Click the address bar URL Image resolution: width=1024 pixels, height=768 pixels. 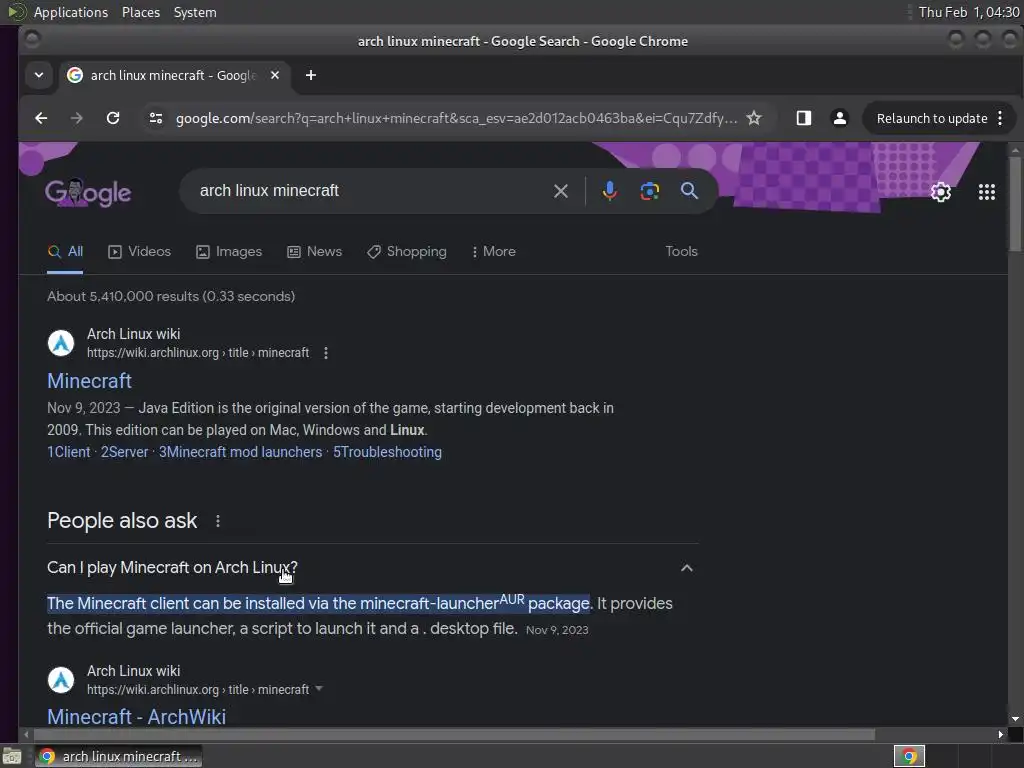tap(456, 118)
